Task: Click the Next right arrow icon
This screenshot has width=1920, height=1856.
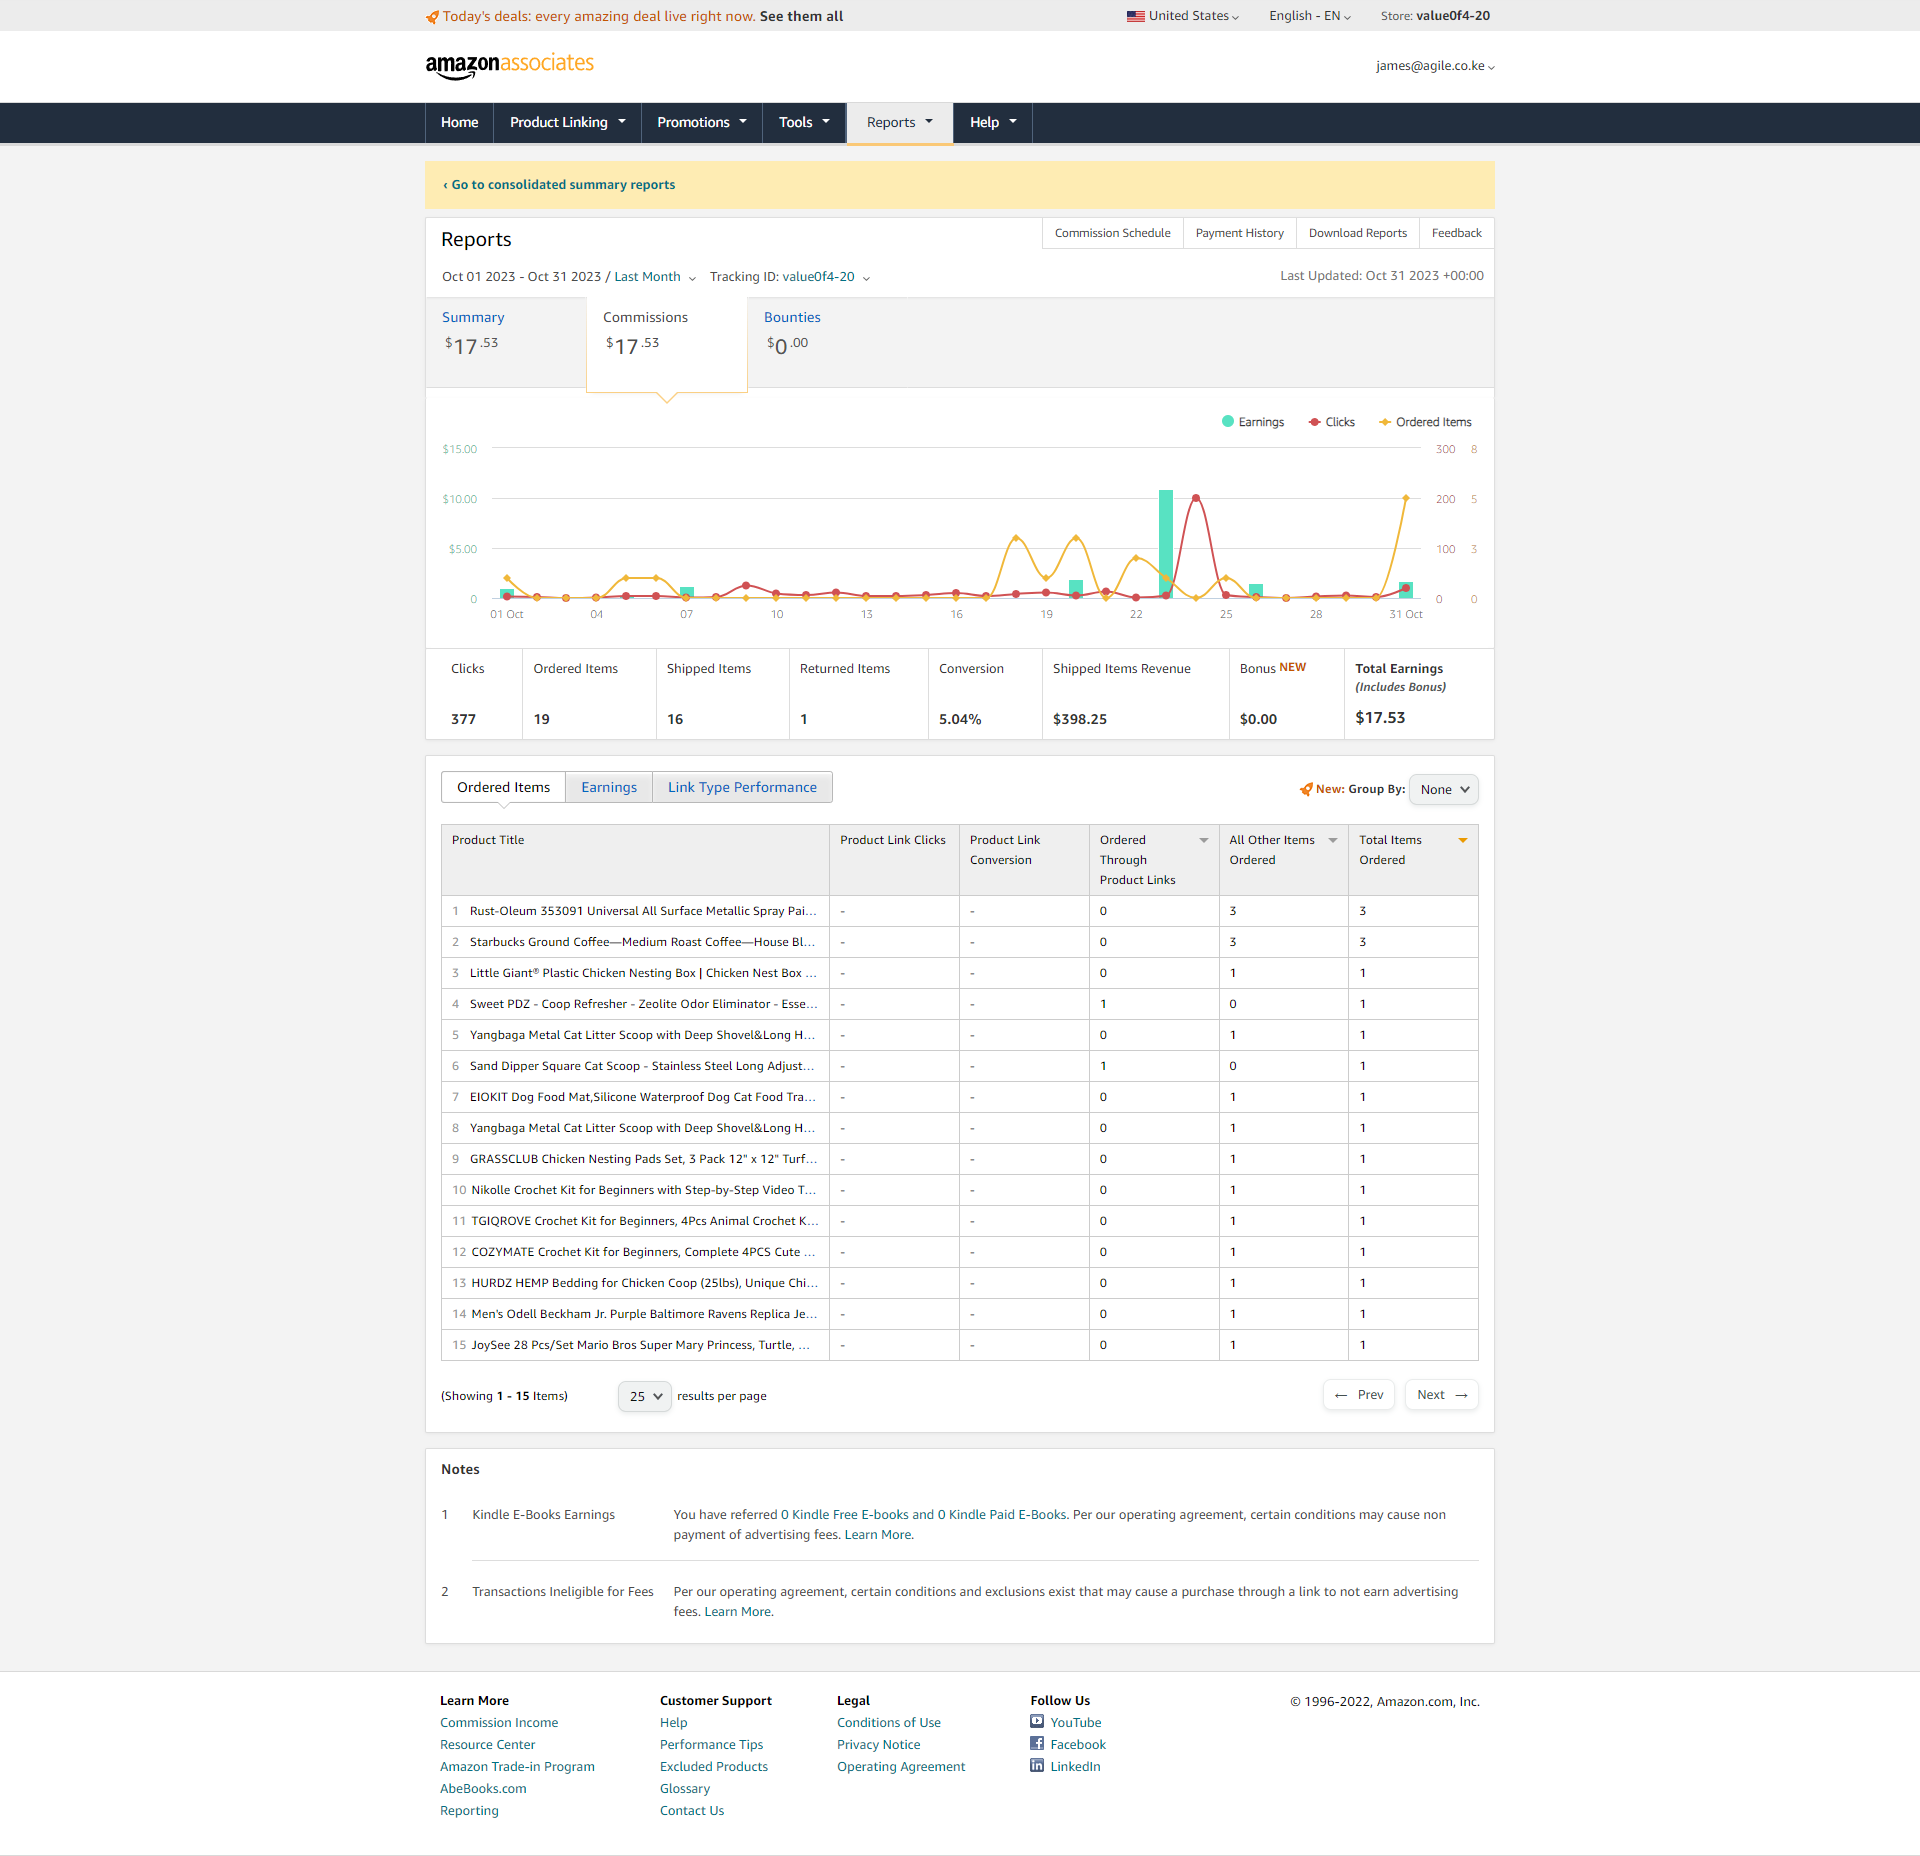Action: [x=1461, y=1395]
